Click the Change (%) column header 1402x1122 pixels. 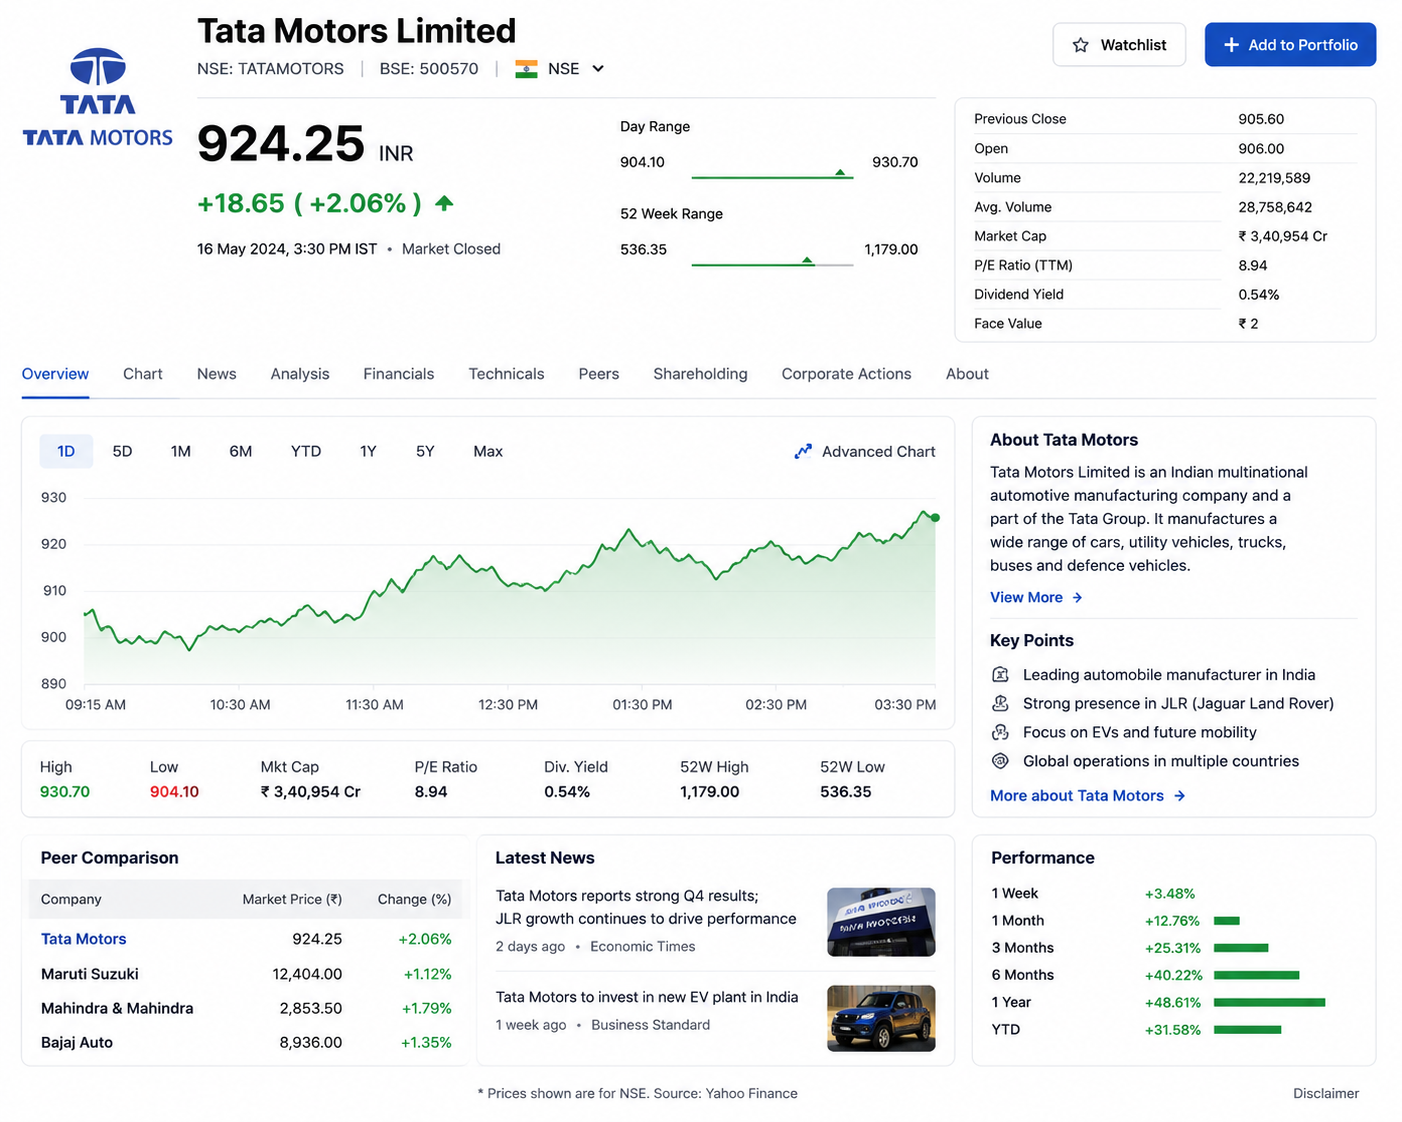click(x=414, y=899)
